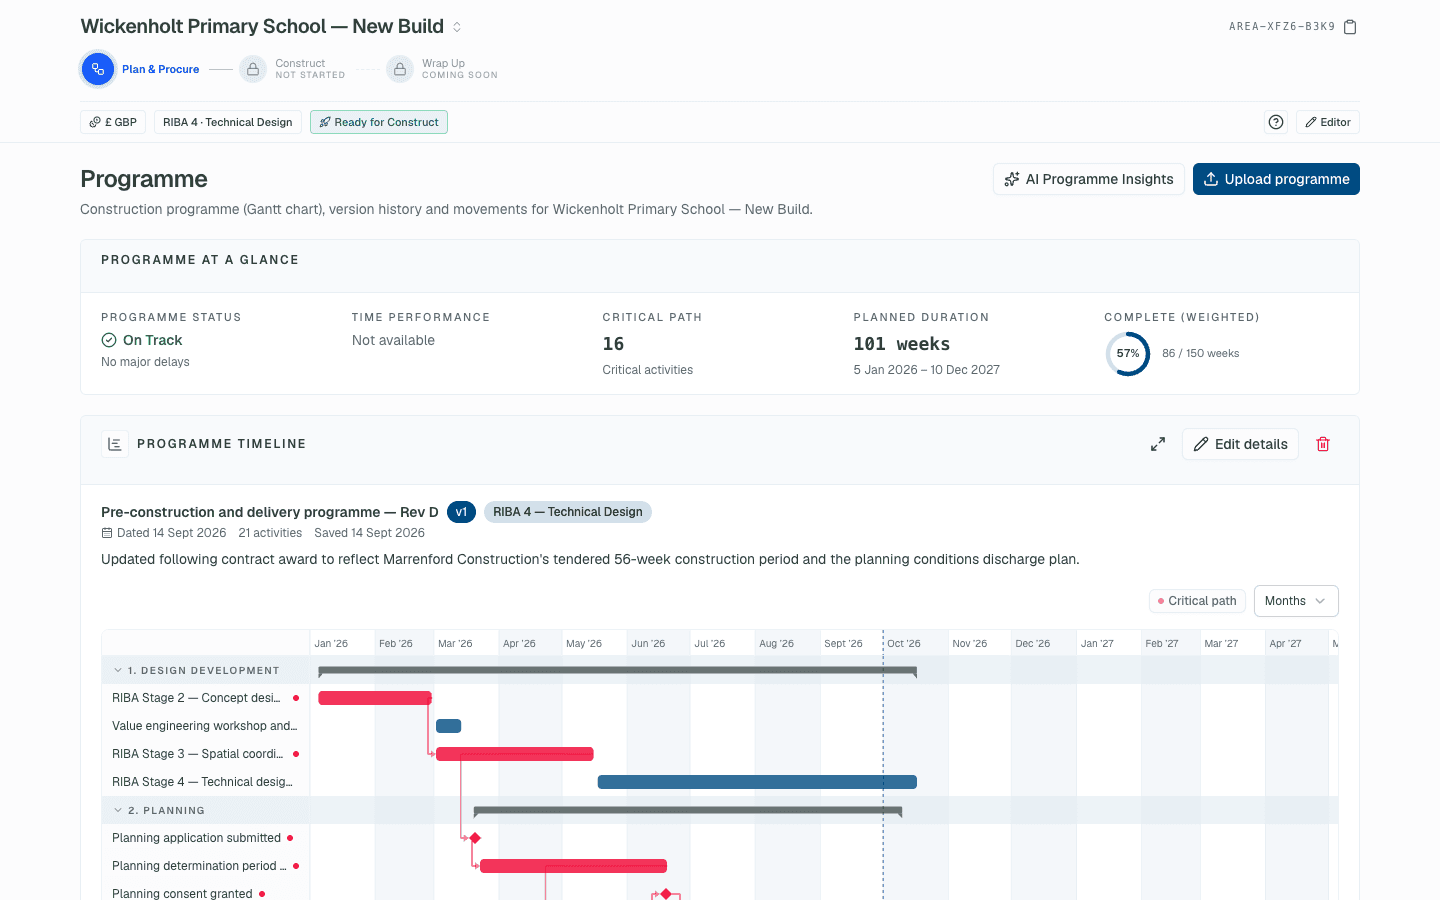Delete the programme with the red trash icon

[1323, 444]
